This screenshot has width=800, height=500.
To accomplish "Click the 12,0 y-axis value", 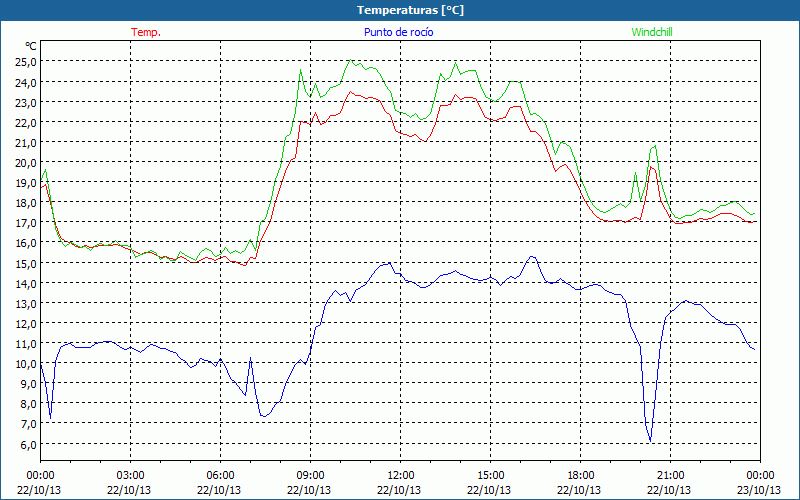I will [26, 323].
